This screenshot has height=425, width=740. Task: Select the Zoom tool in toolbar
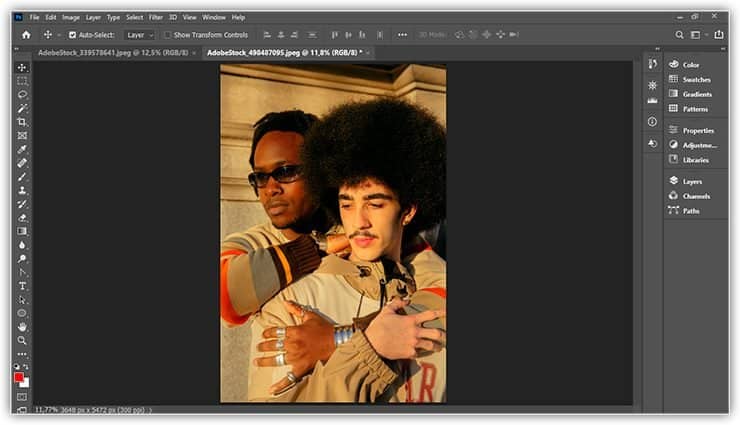[22, 341]
